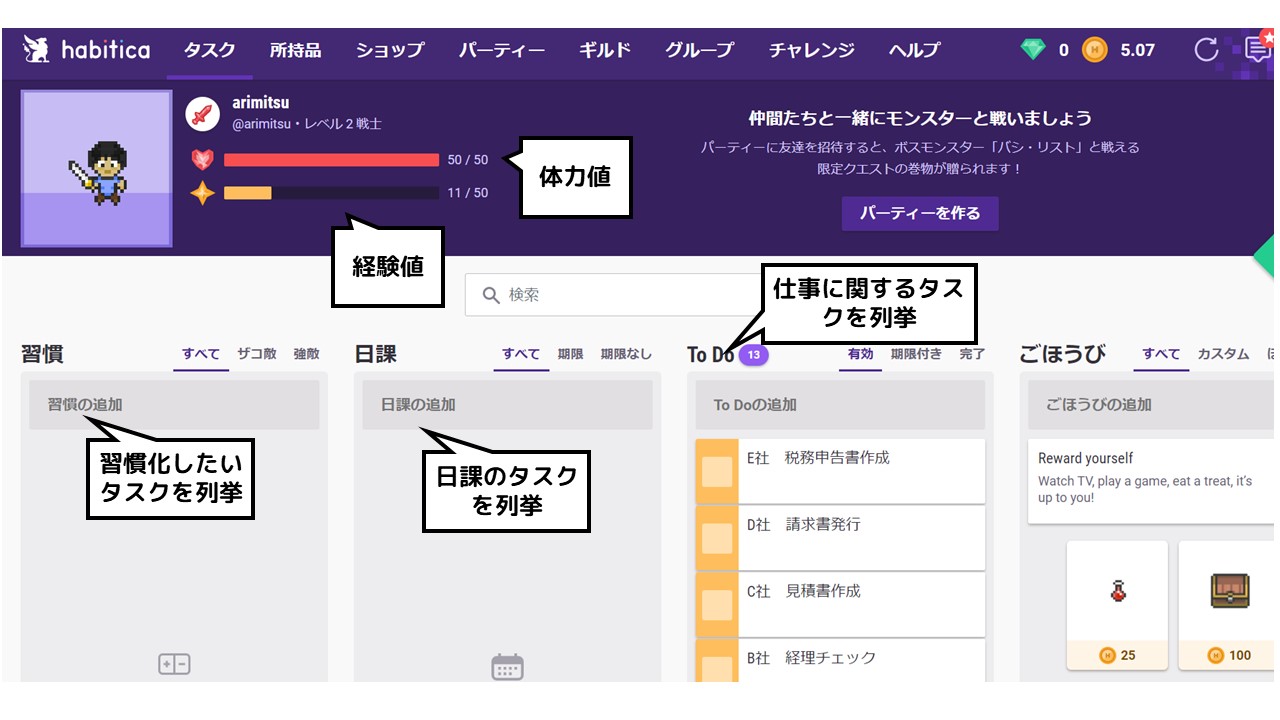Click the Habitica gryphon logo
Screen dimensions: 1280x720
pos(38,49)
